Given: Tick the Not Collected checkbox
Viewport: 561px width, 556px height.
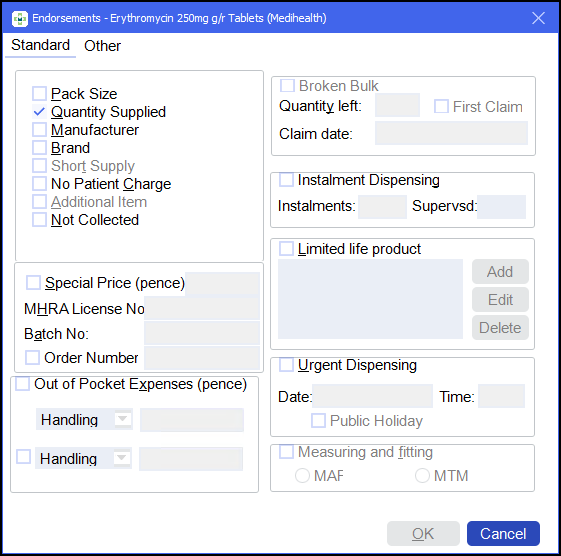Looking at the screenshot, I should click(39, 220).
